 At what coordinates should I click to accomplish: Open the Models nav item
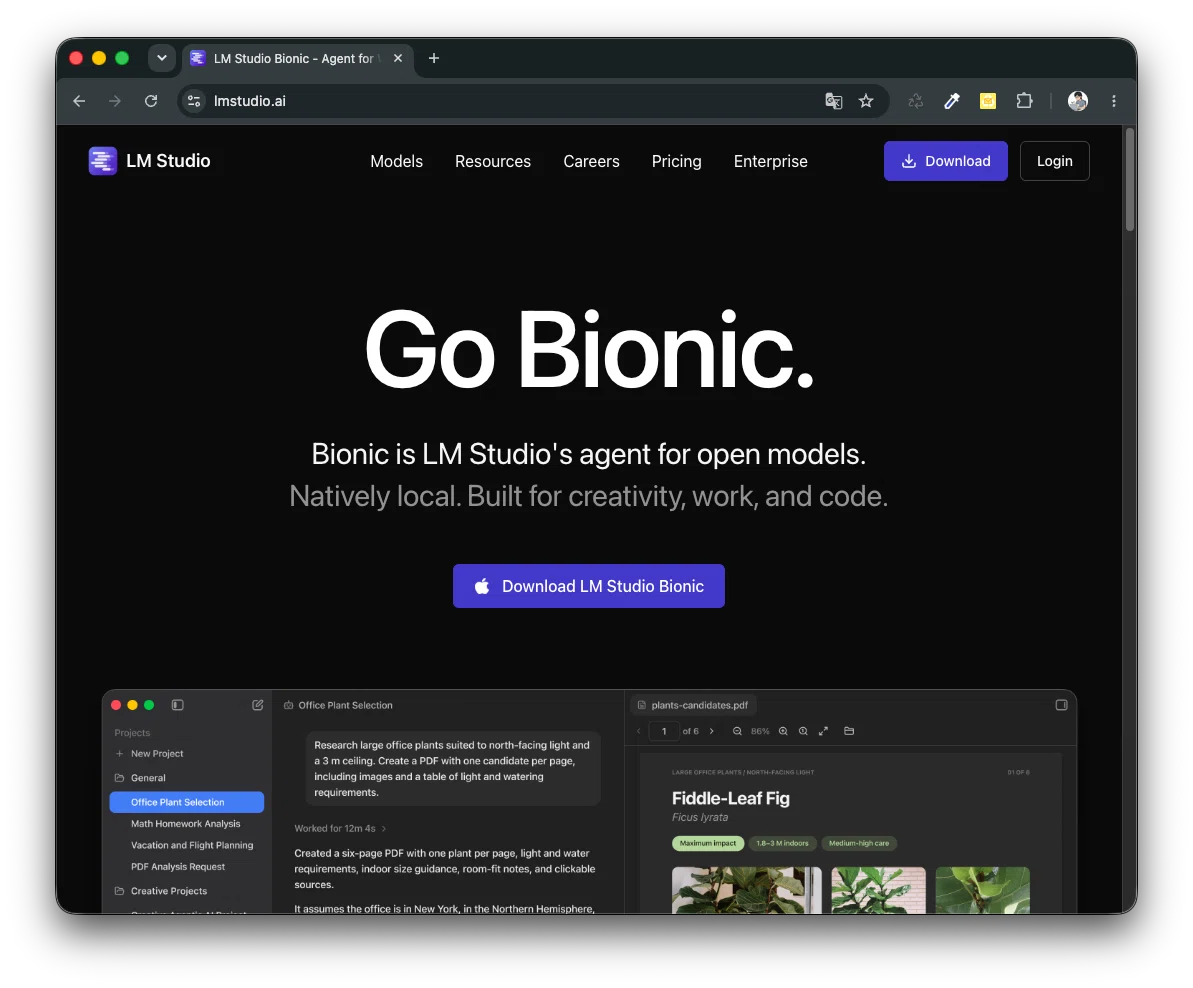(396, 161)
